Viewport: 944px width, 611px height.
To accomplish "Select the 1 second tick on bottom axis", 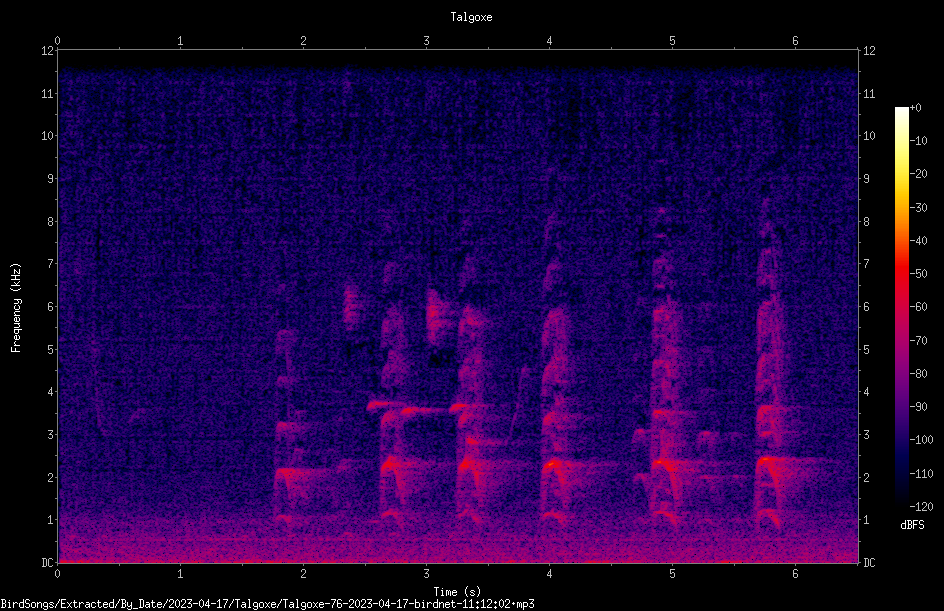I will pyautogui.click(x=180, y=574).
